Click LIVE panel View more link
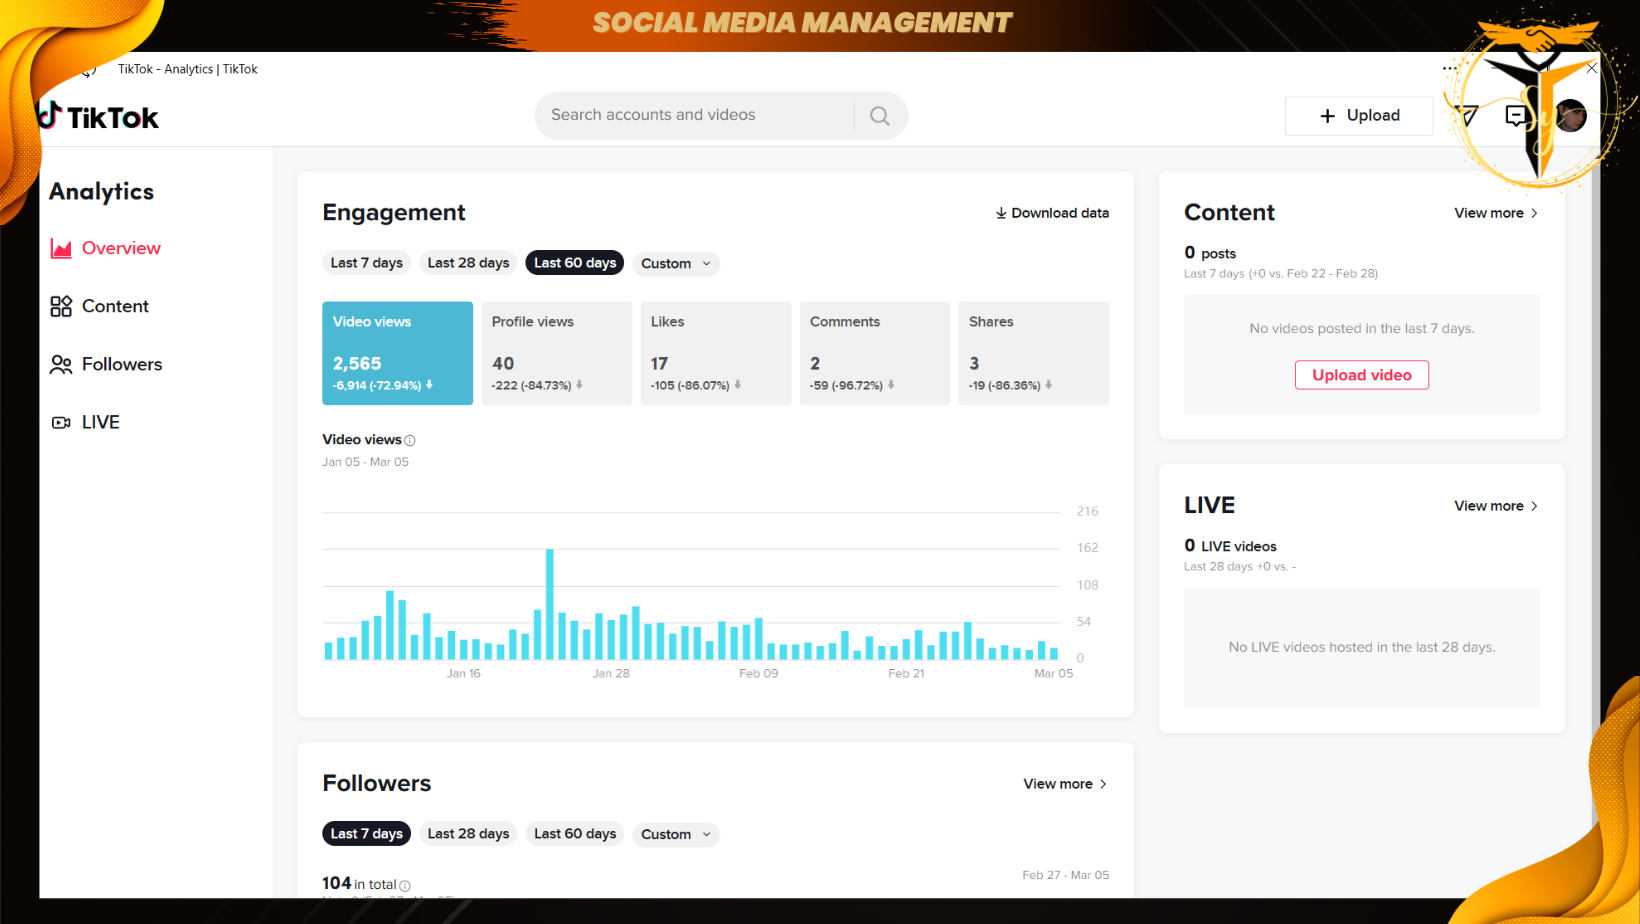 coord(1496,506)
